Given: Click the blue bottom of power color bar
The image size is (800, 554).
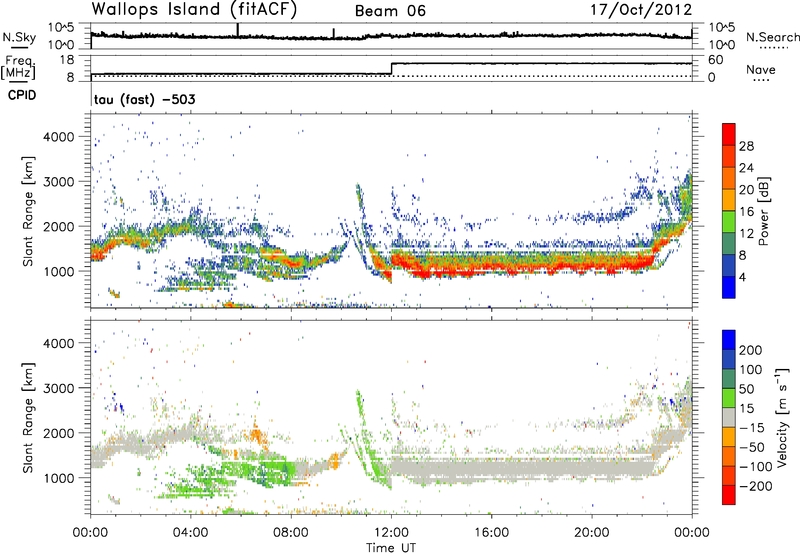Looking at the screenshot, I should tap(729, 287).
